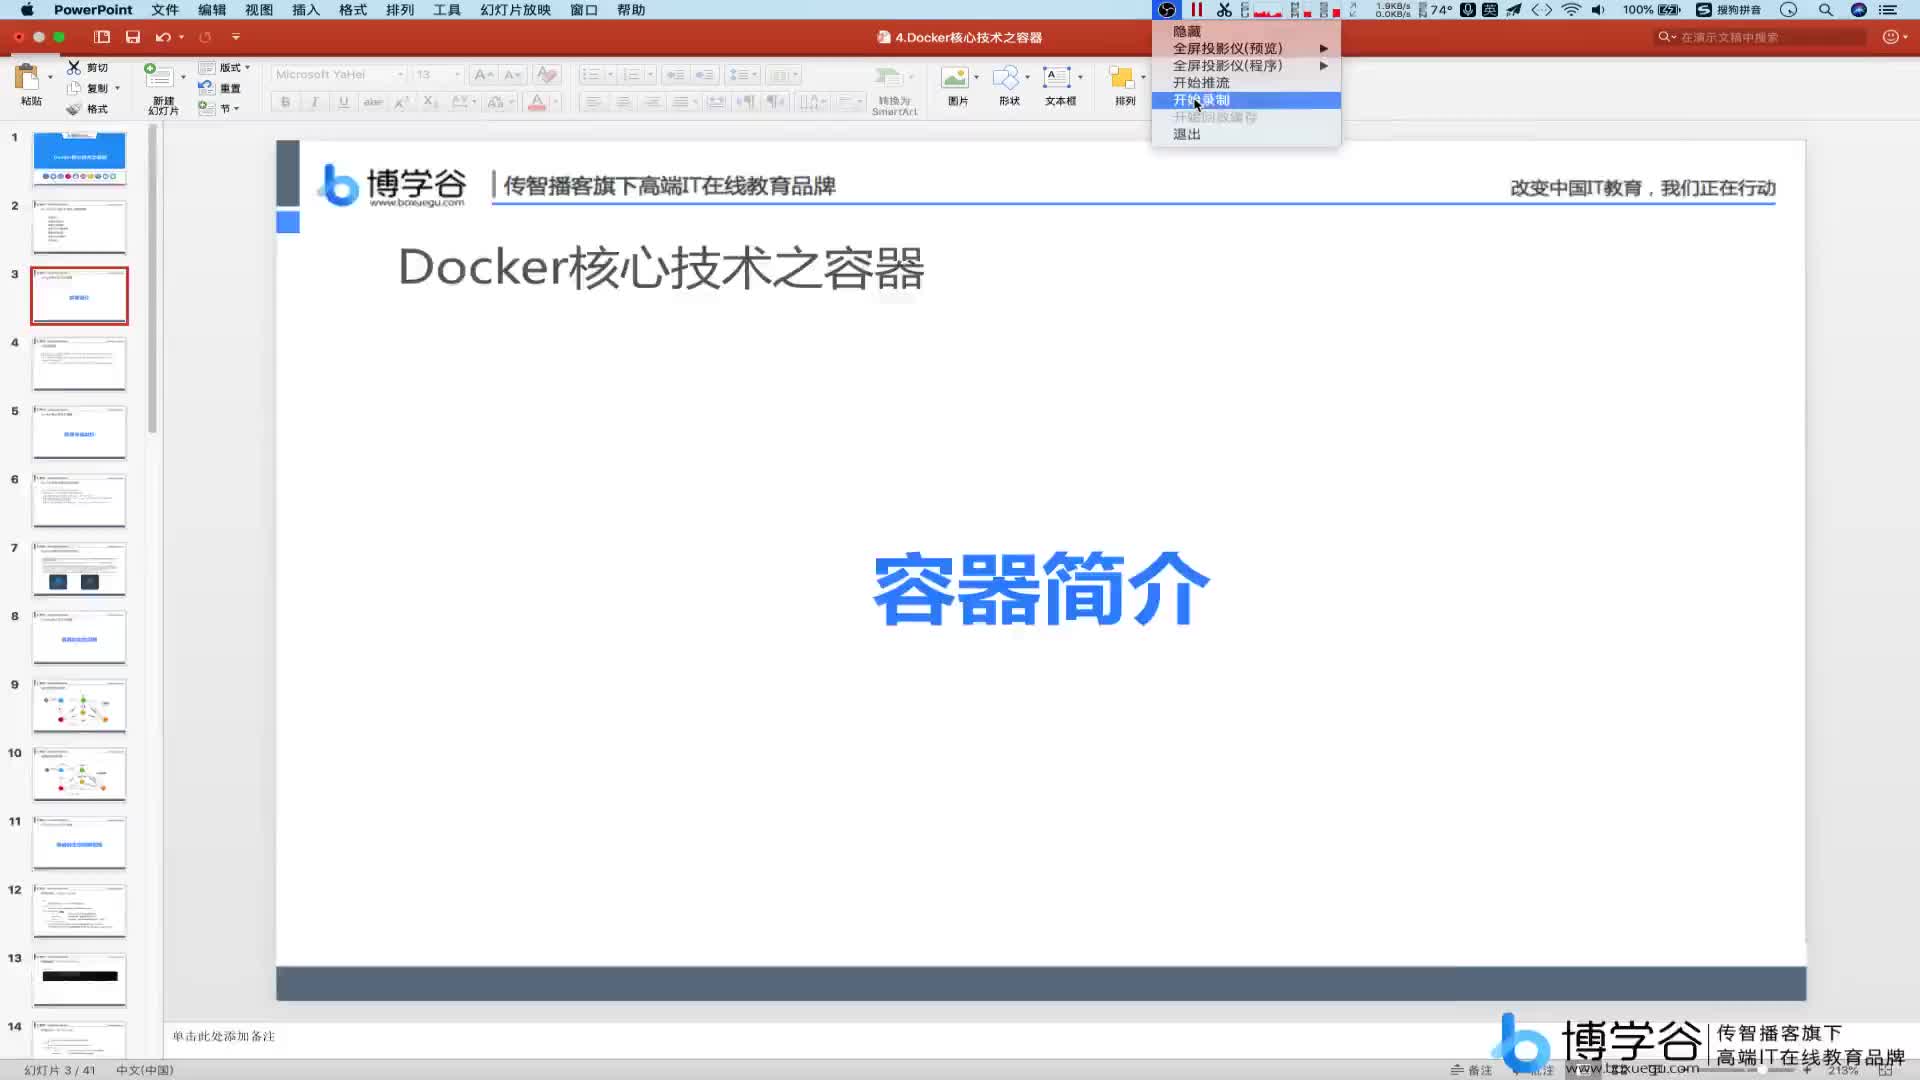The image size is (1920, 1080).
Task: Toggle center text alignment
Action: pos(623,102)
